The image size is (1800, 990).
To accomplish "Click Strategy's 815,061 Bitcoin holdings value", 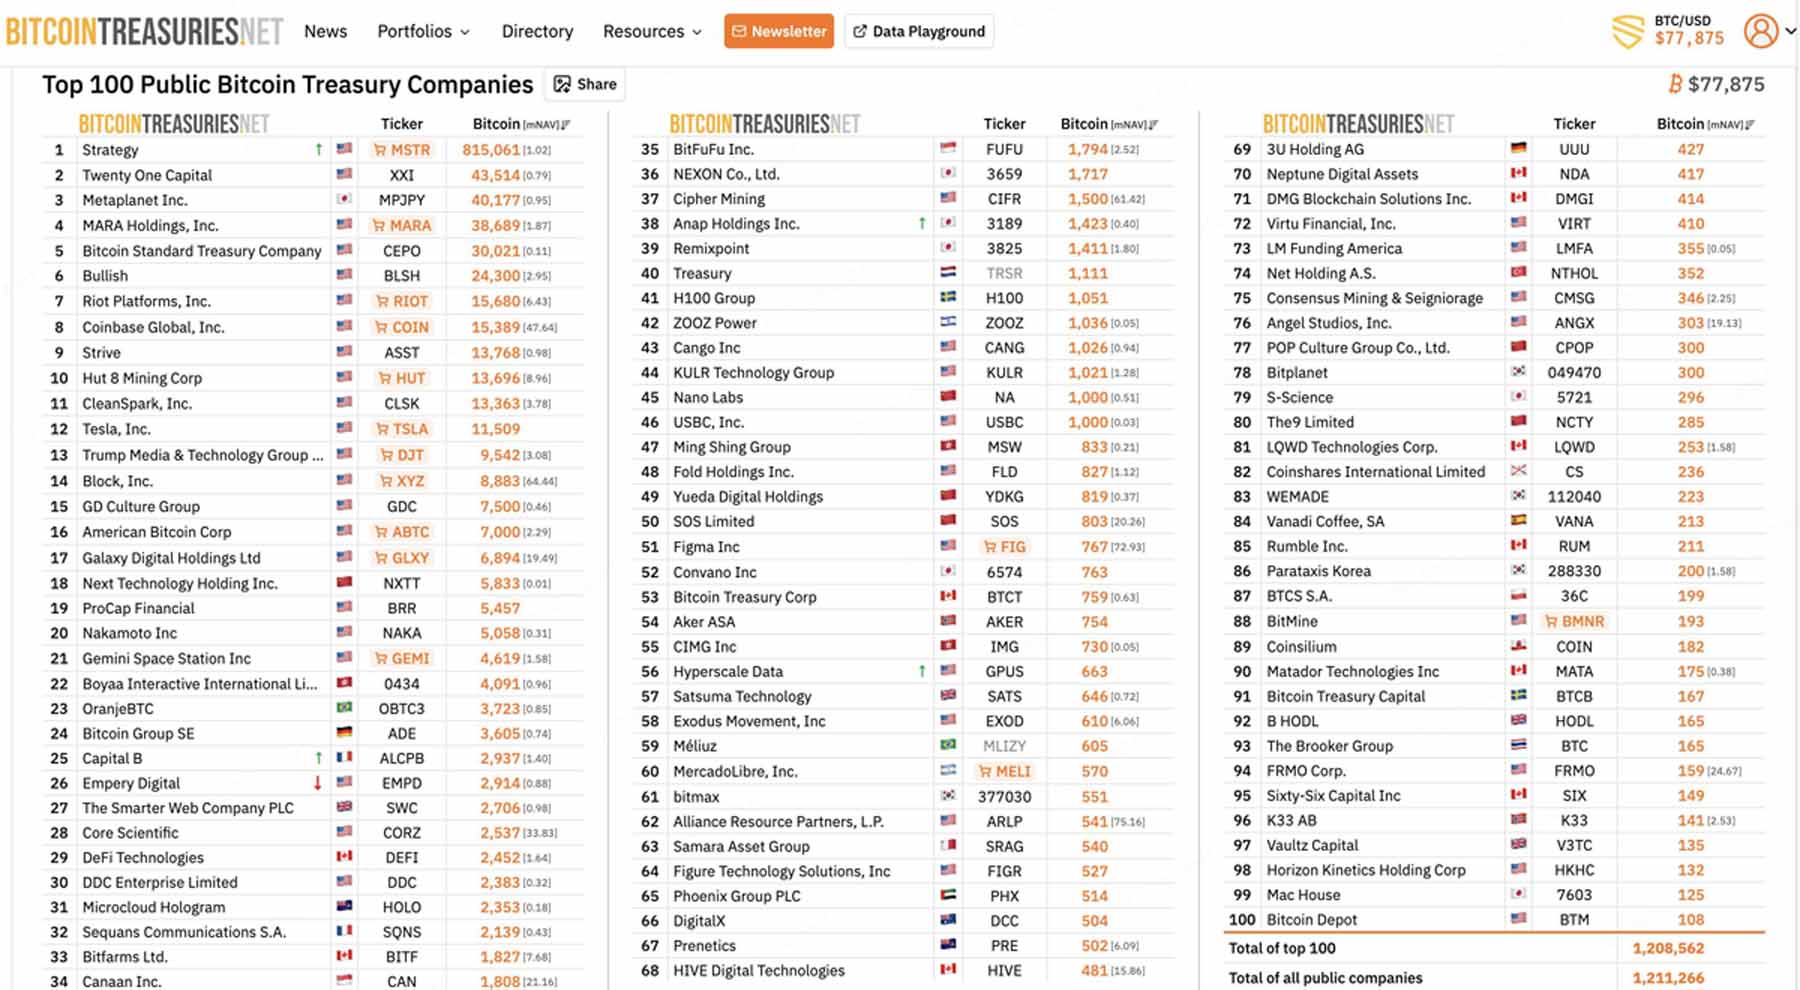I will point(491,150).
